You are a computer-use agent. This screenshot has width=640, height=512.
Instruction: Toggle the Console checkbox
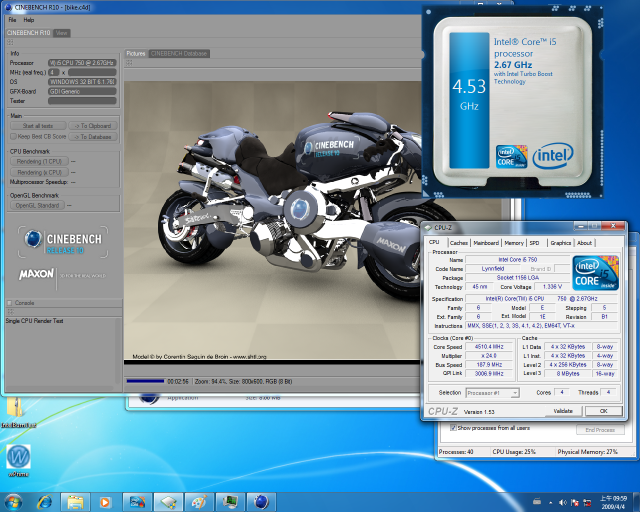9,303
